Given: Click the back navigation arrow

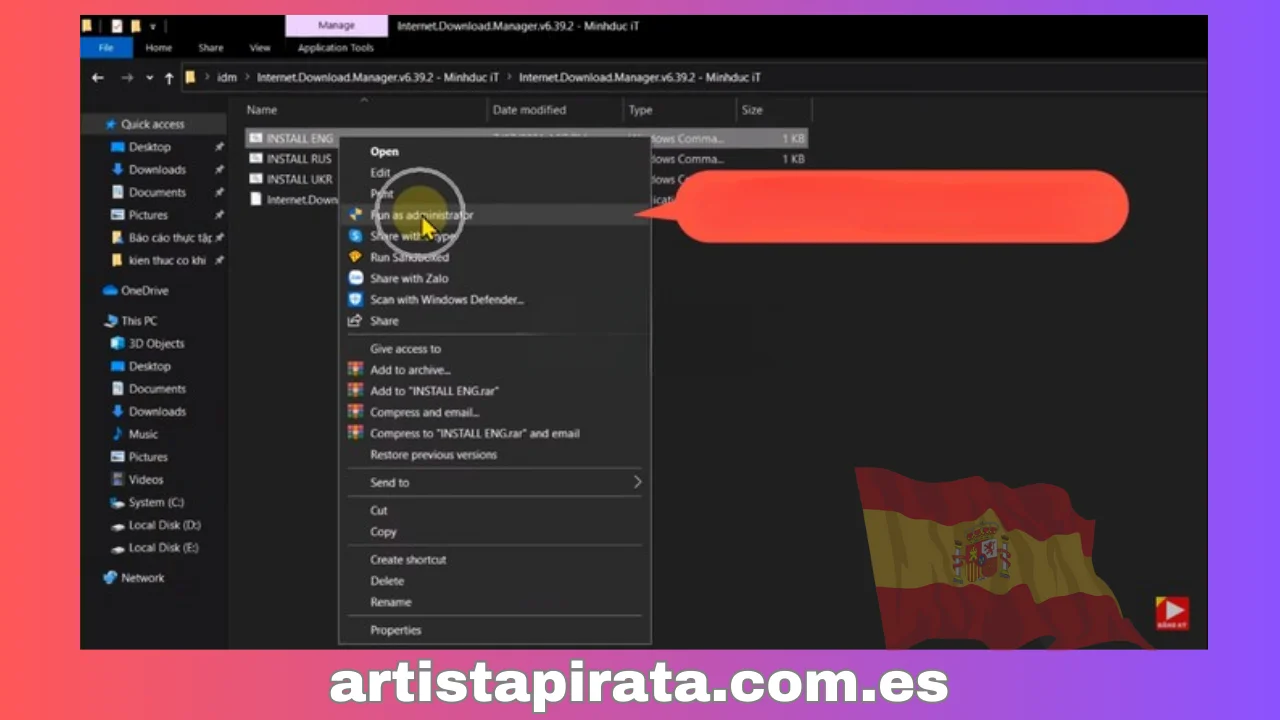Looking at the screenshot, I should coord(97,78).
